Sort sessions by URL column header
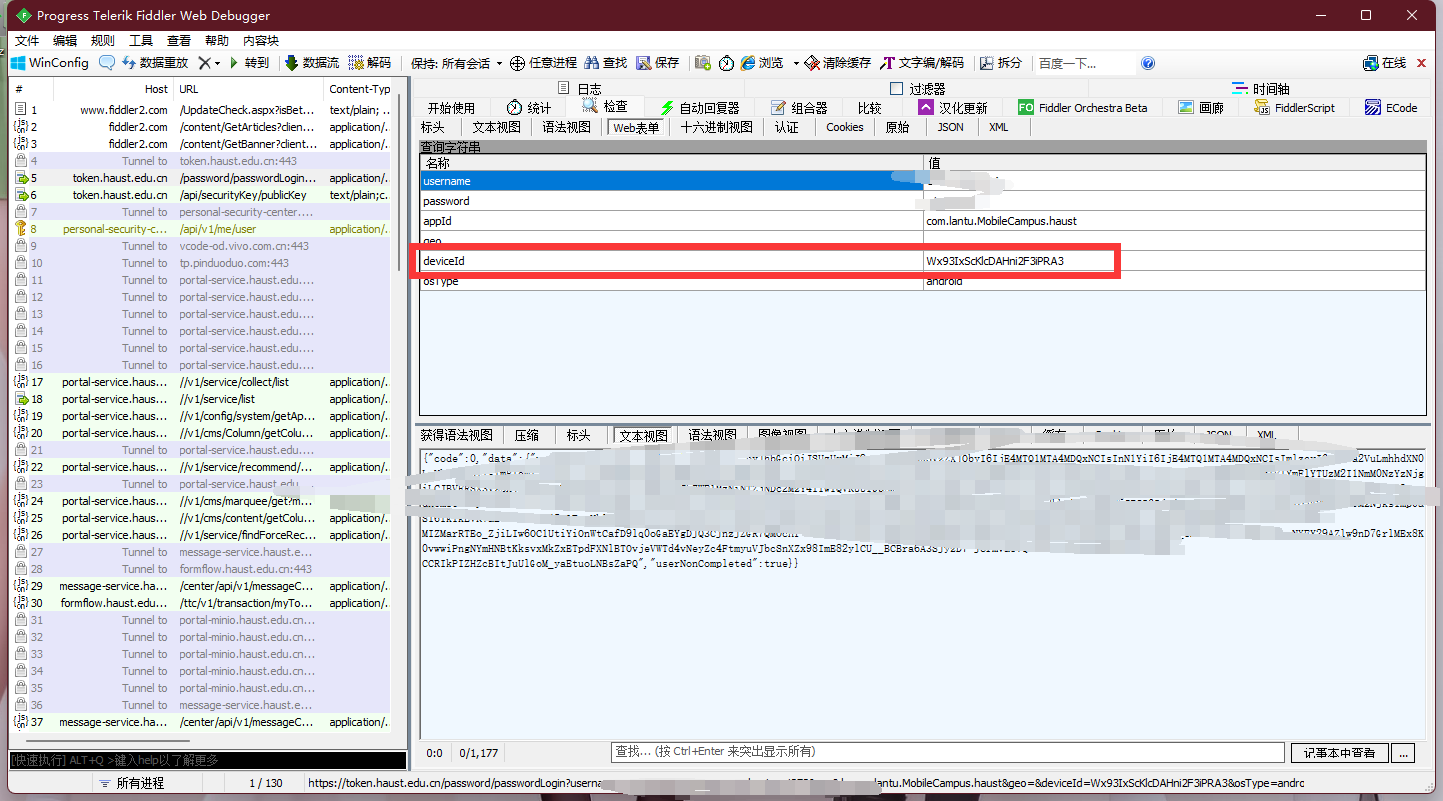 pos(250,89)
